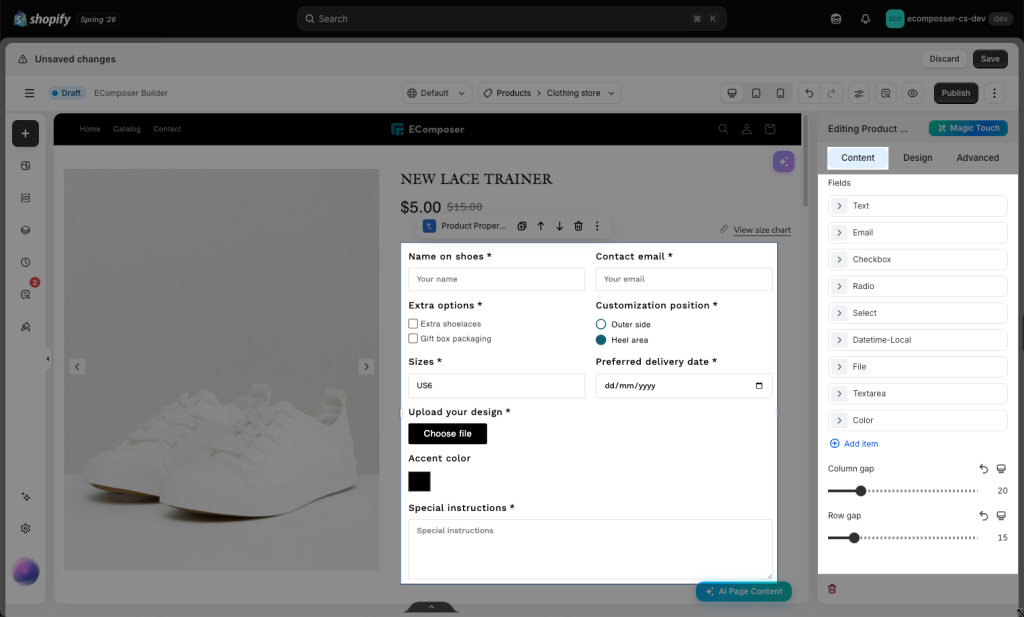Duplicate the Product Properties element
Viewport: 1024px width, 617px height.
pyautogui.click(x=522, y=226)
